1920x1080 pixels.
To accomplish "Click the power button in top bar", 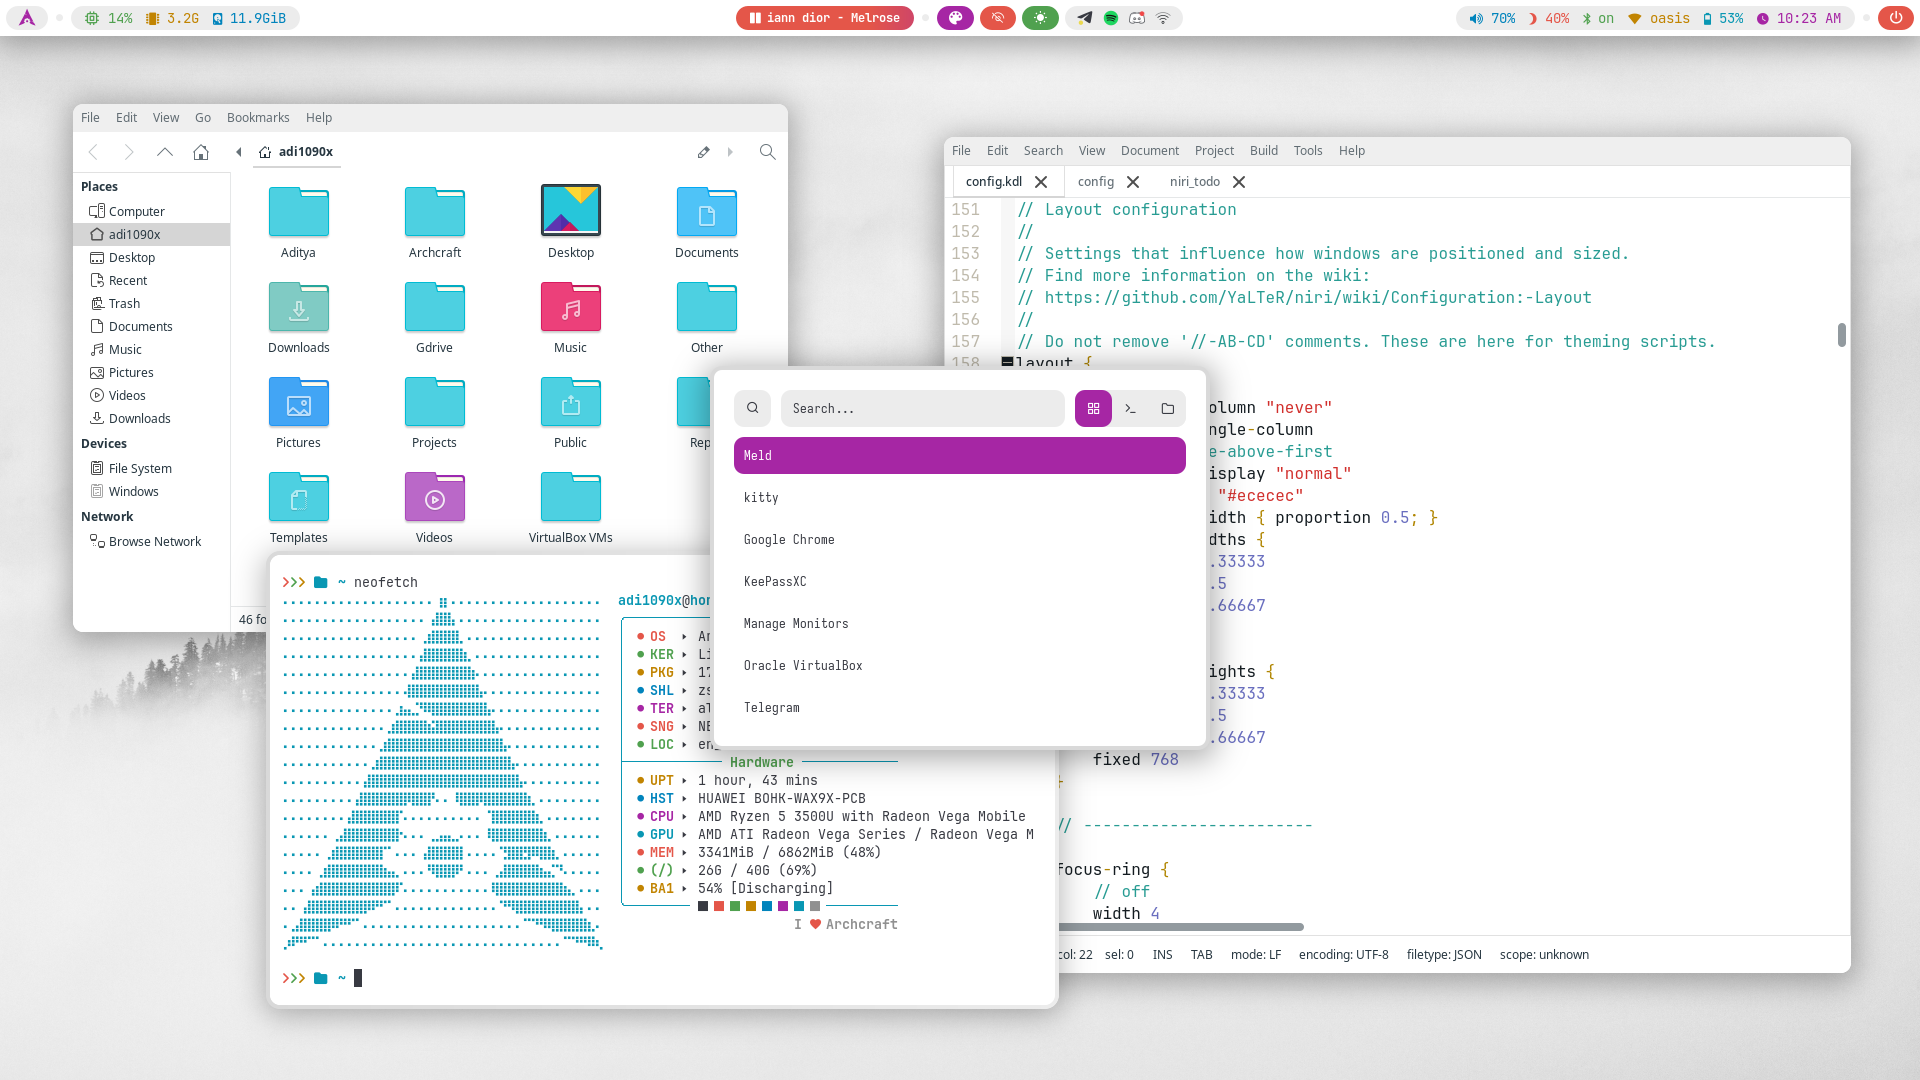I will 1895,18.
